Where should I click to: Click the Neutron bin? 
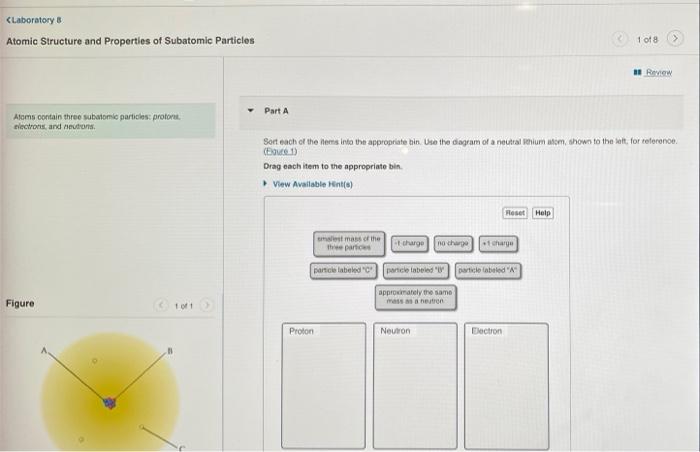pyautogui.click(x=415, y=385)
